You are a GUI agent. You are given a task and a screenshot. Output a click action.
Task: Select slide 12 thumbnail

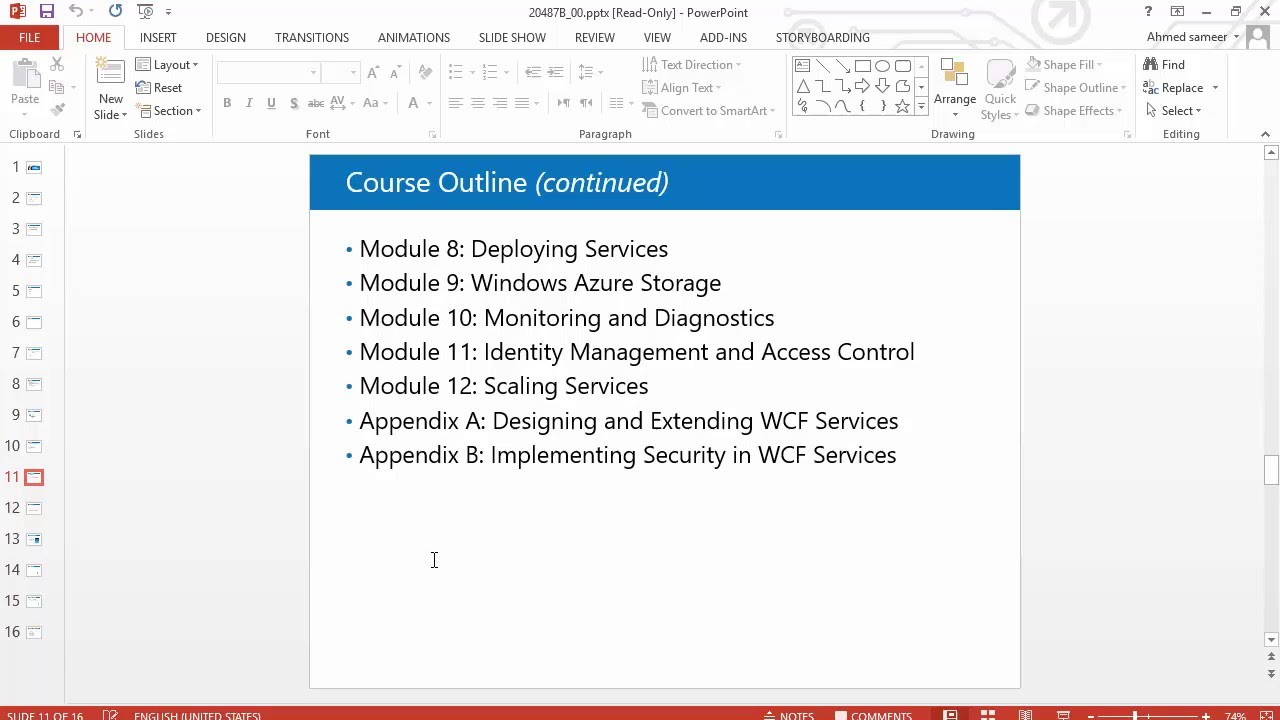(34, 508)
